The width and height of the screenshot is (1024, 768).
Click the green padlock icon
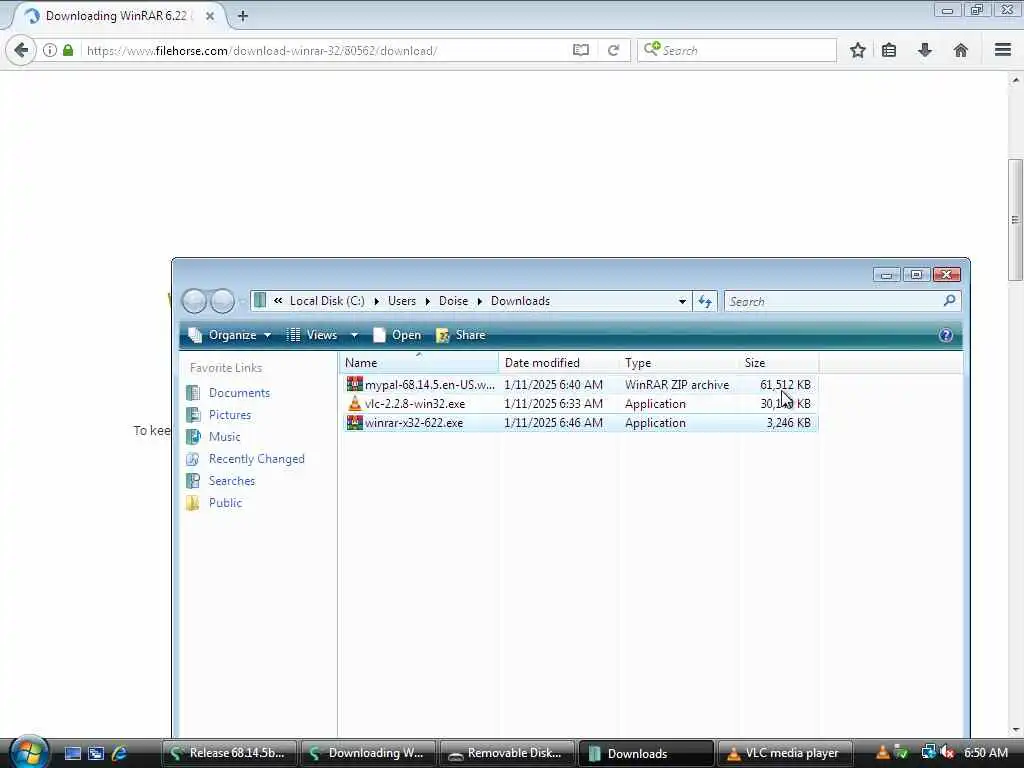pos(68,50)
